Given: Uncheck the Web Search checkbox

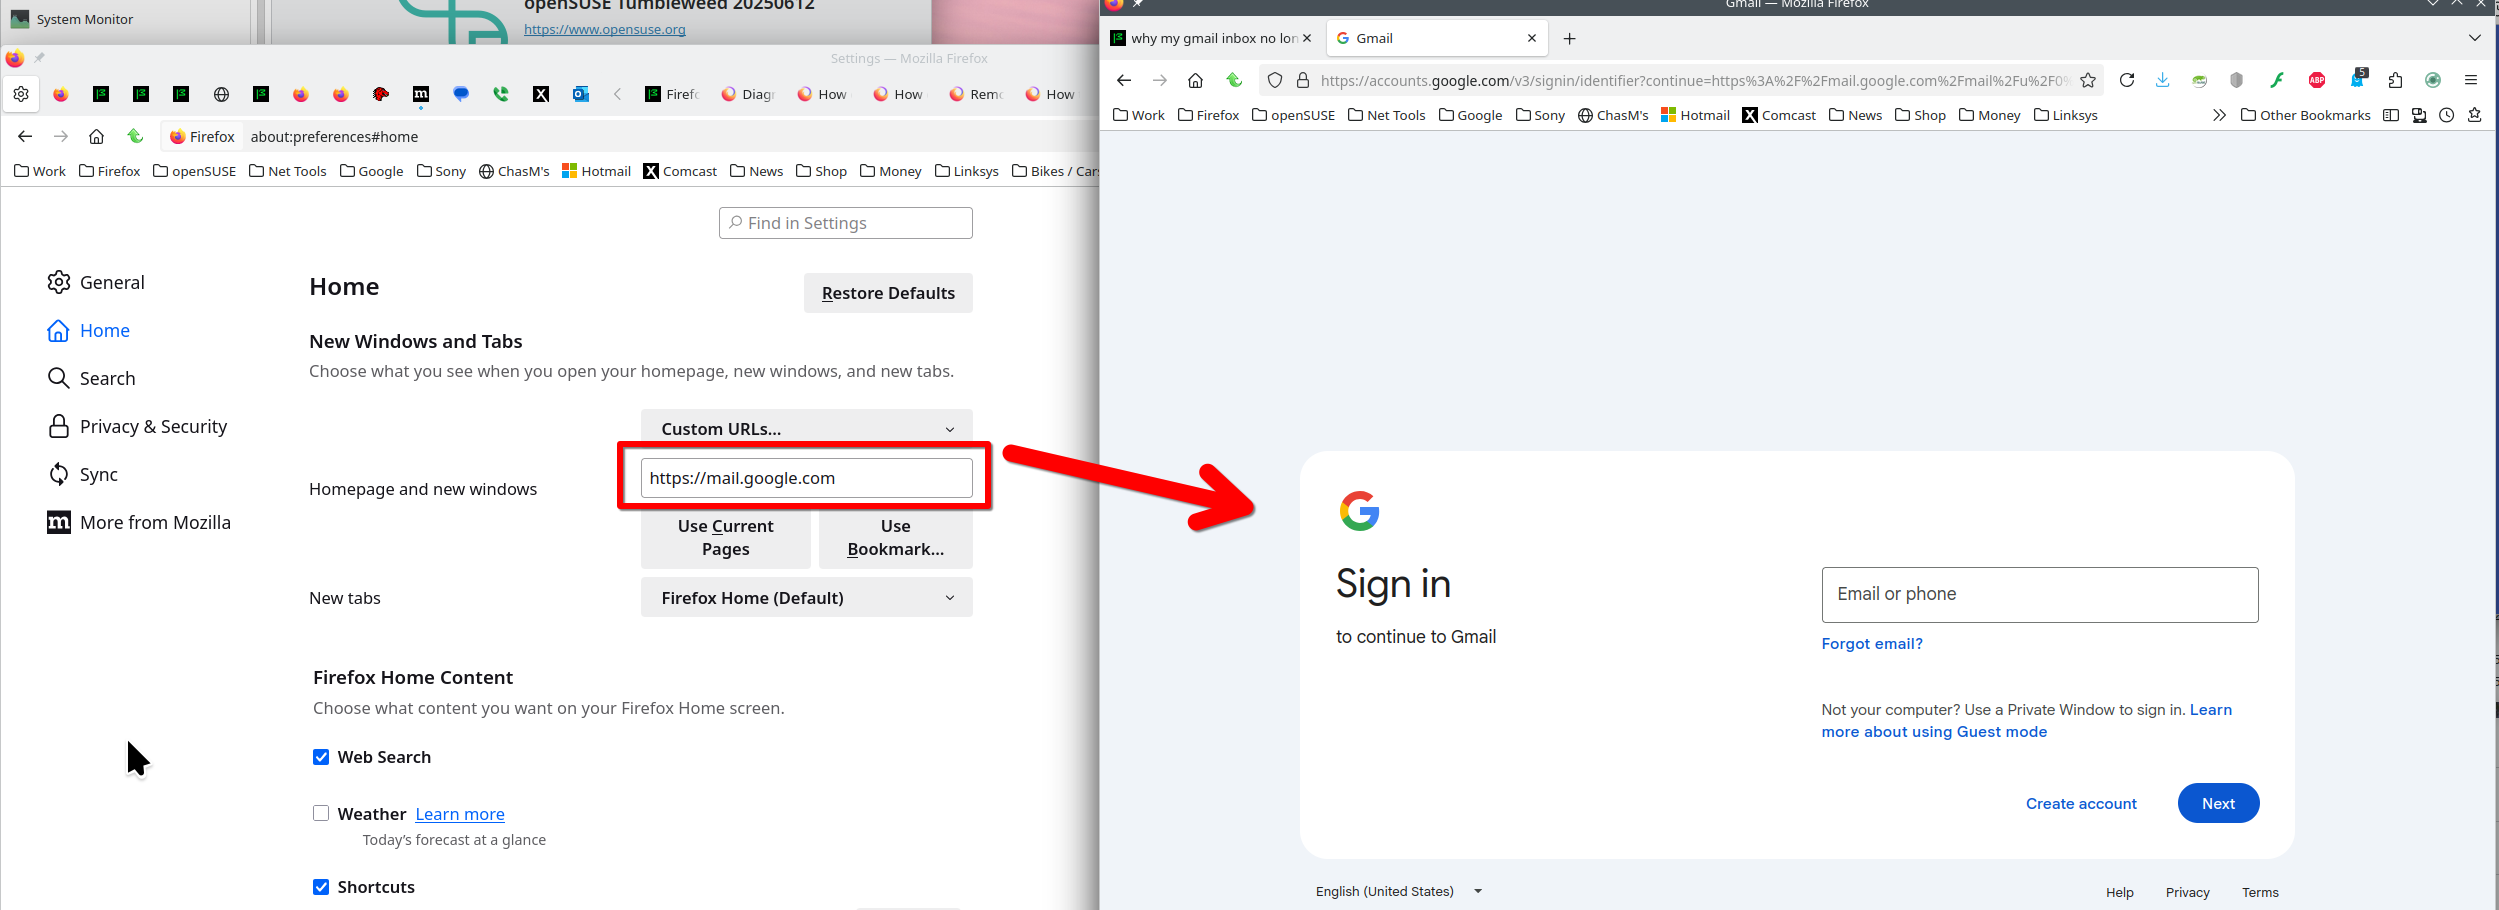Looking at the screenshot, I should 321,757.
